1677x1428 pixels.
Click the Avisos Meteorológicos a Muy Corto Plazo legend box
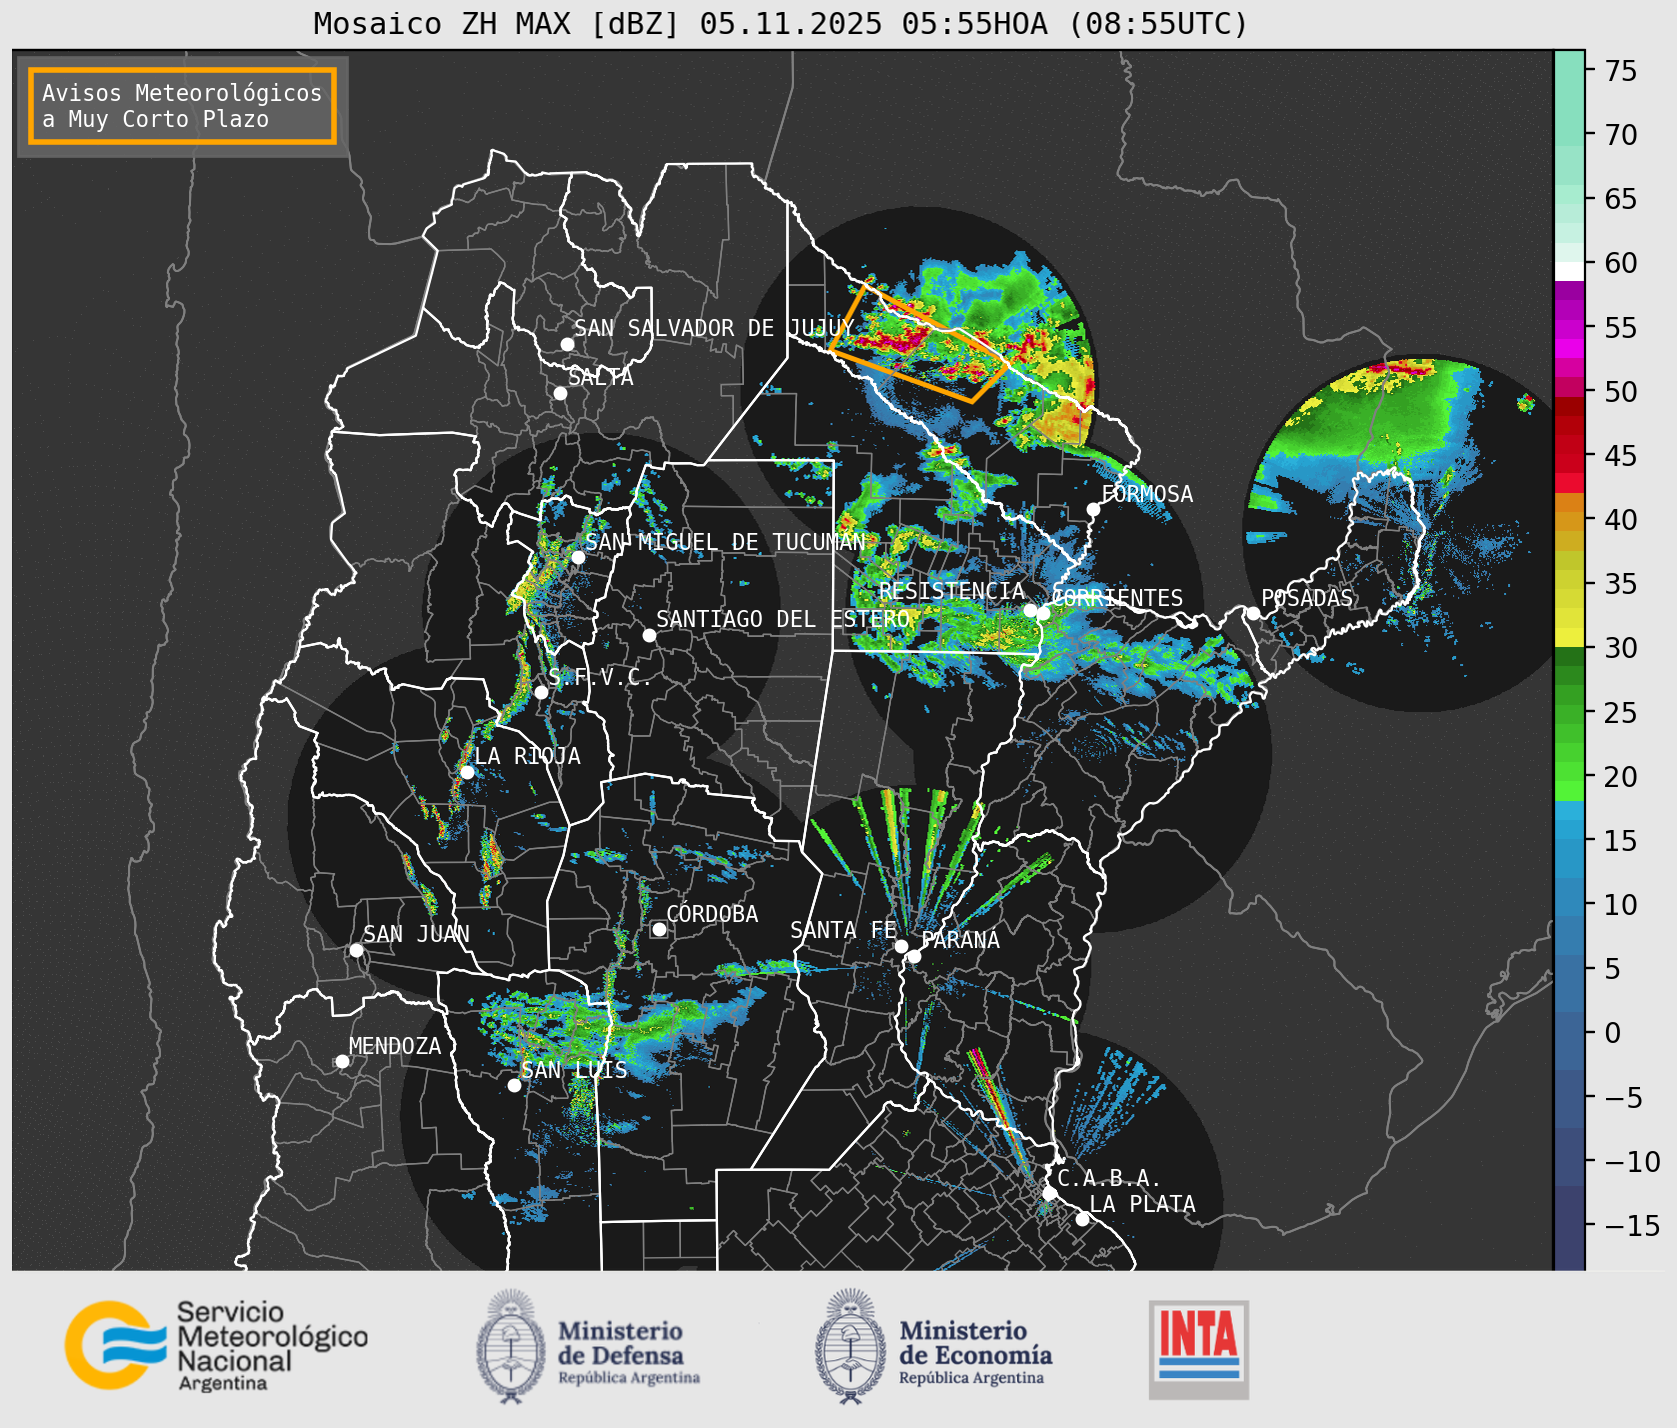pyautogui.click(x=182, y=106)
